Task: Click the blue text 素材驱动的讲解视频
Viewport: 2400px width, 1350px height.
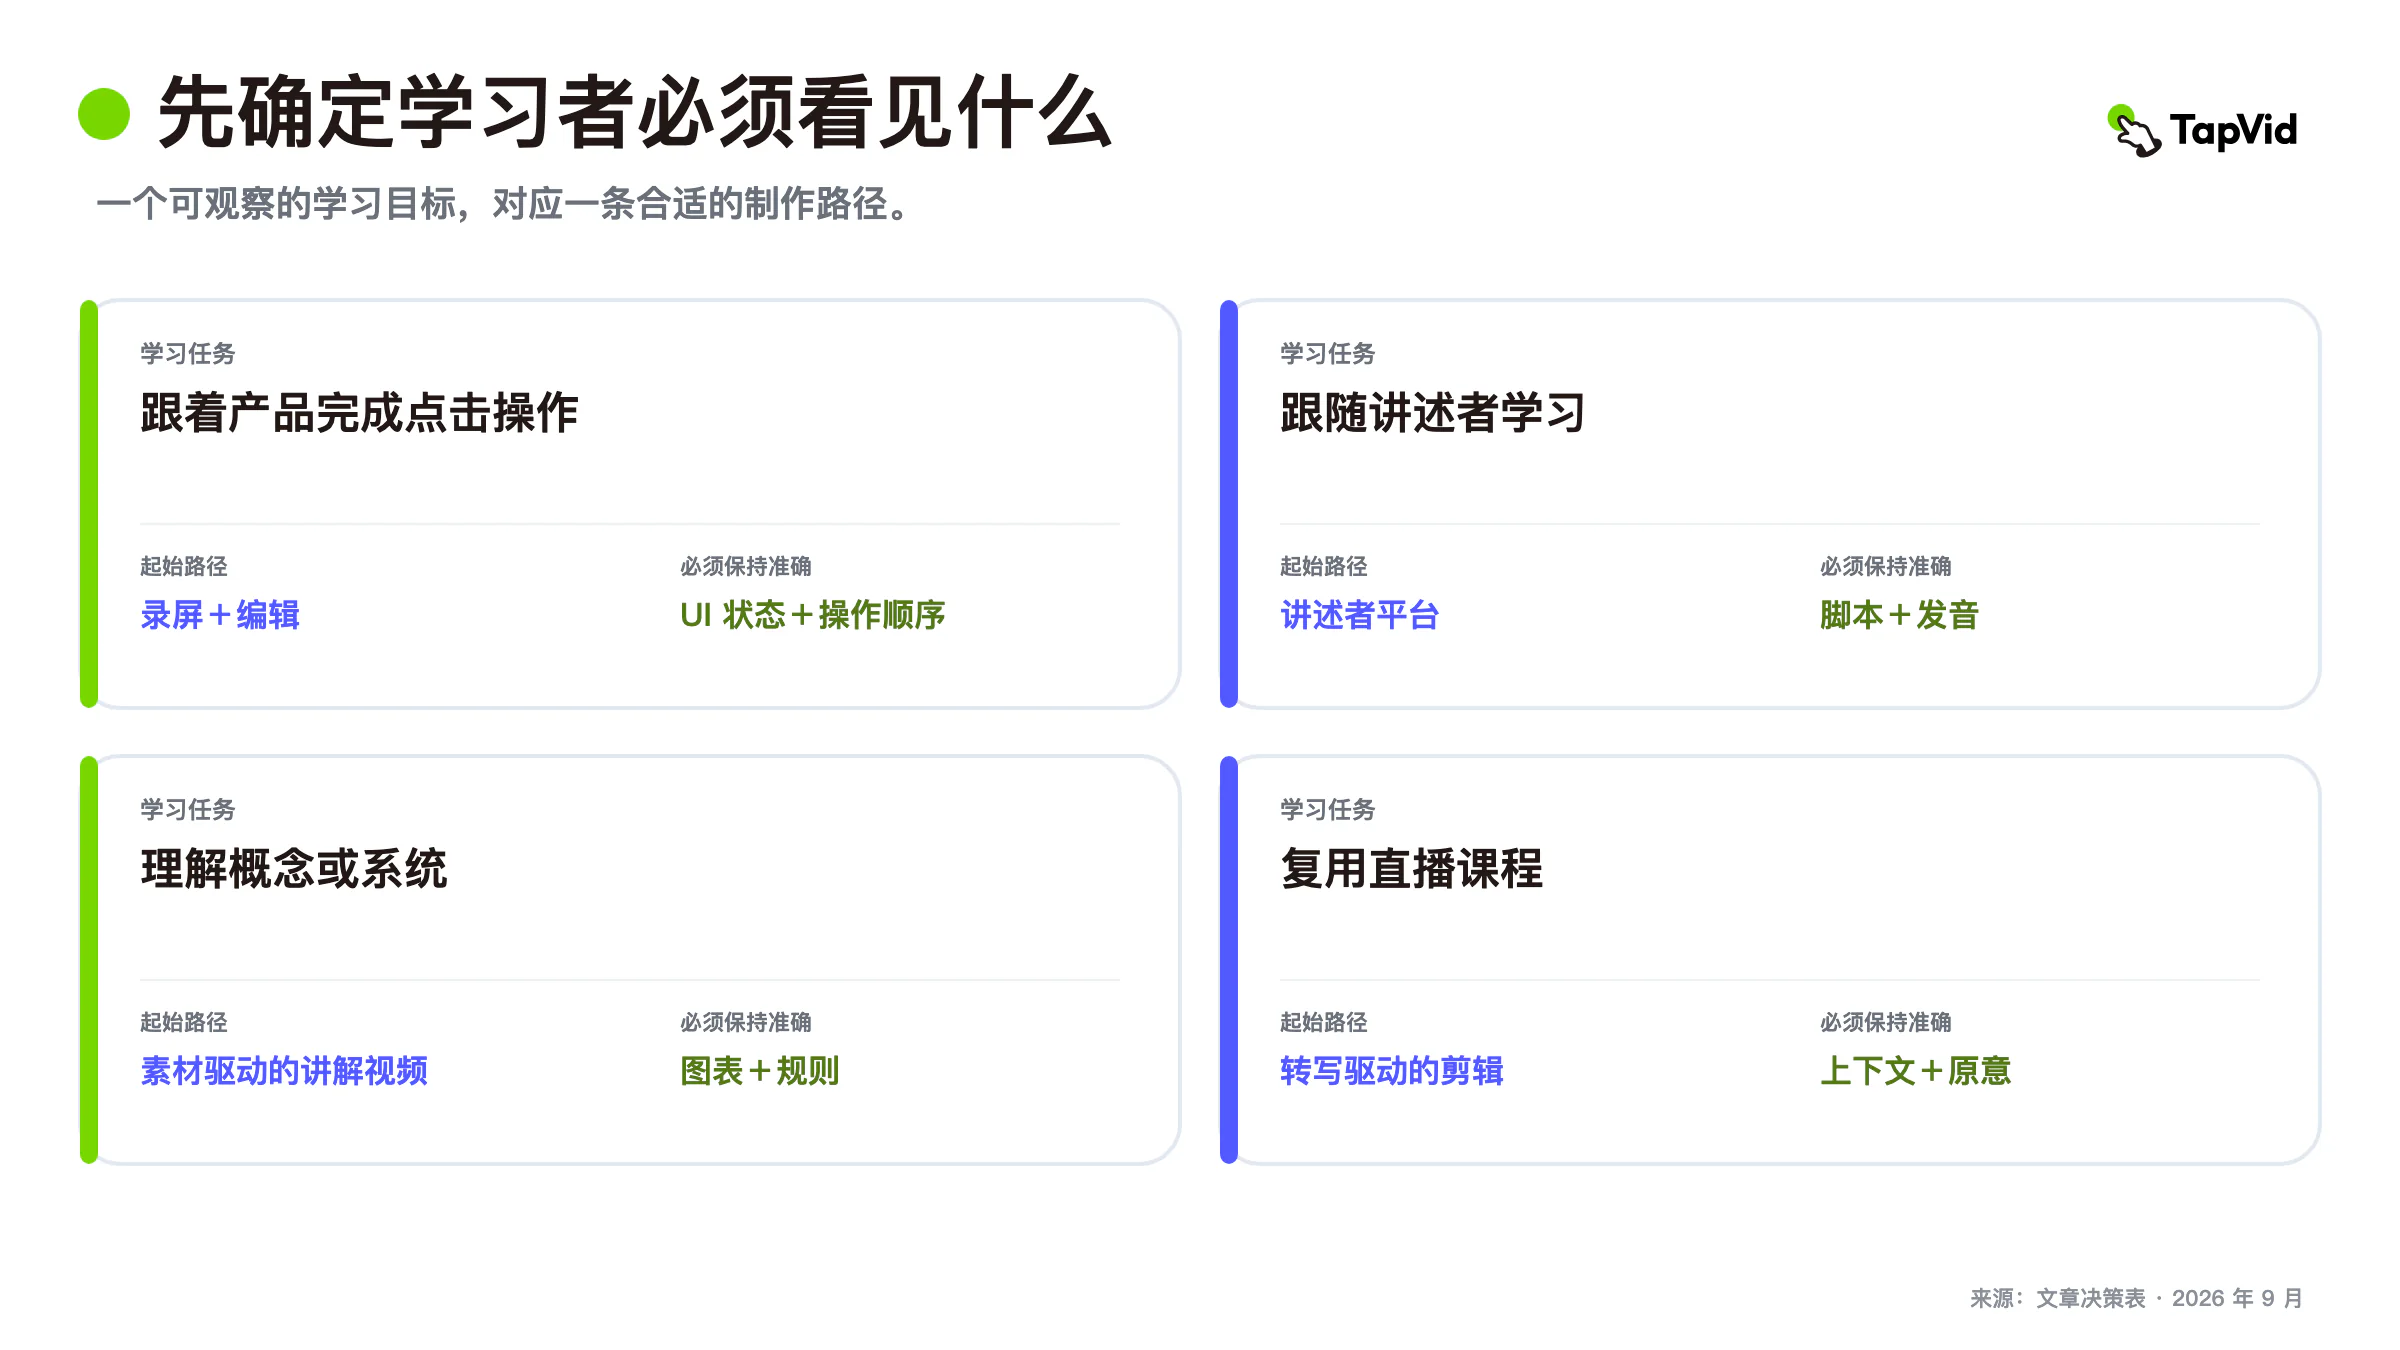Action: 284,1071
